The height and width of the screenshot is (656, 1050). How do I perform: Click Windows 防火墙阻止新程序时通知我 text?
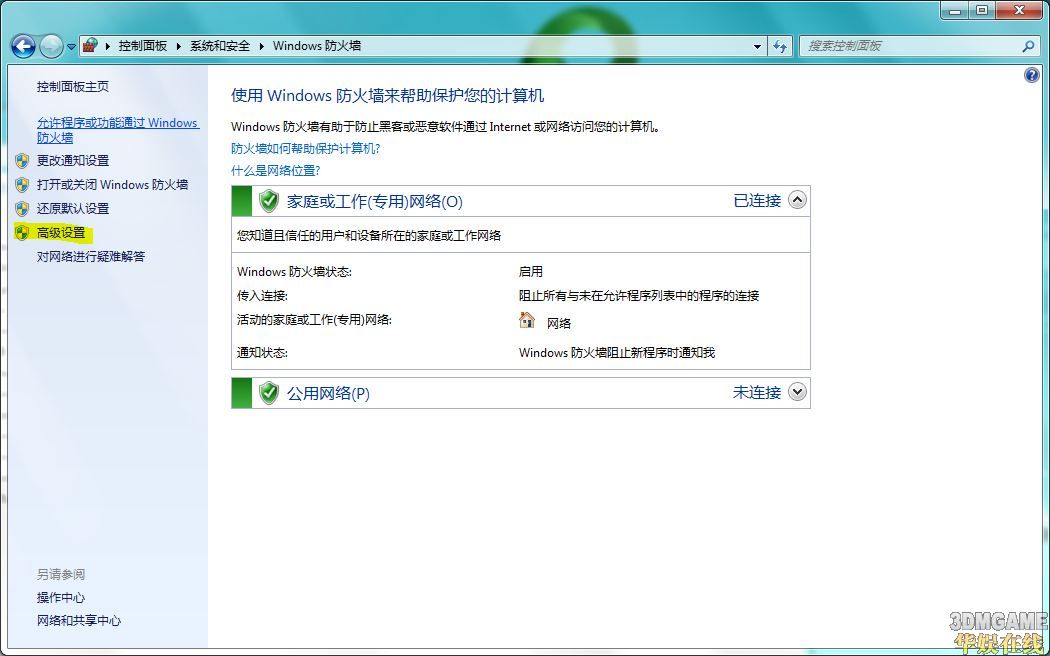pos(617,352)
